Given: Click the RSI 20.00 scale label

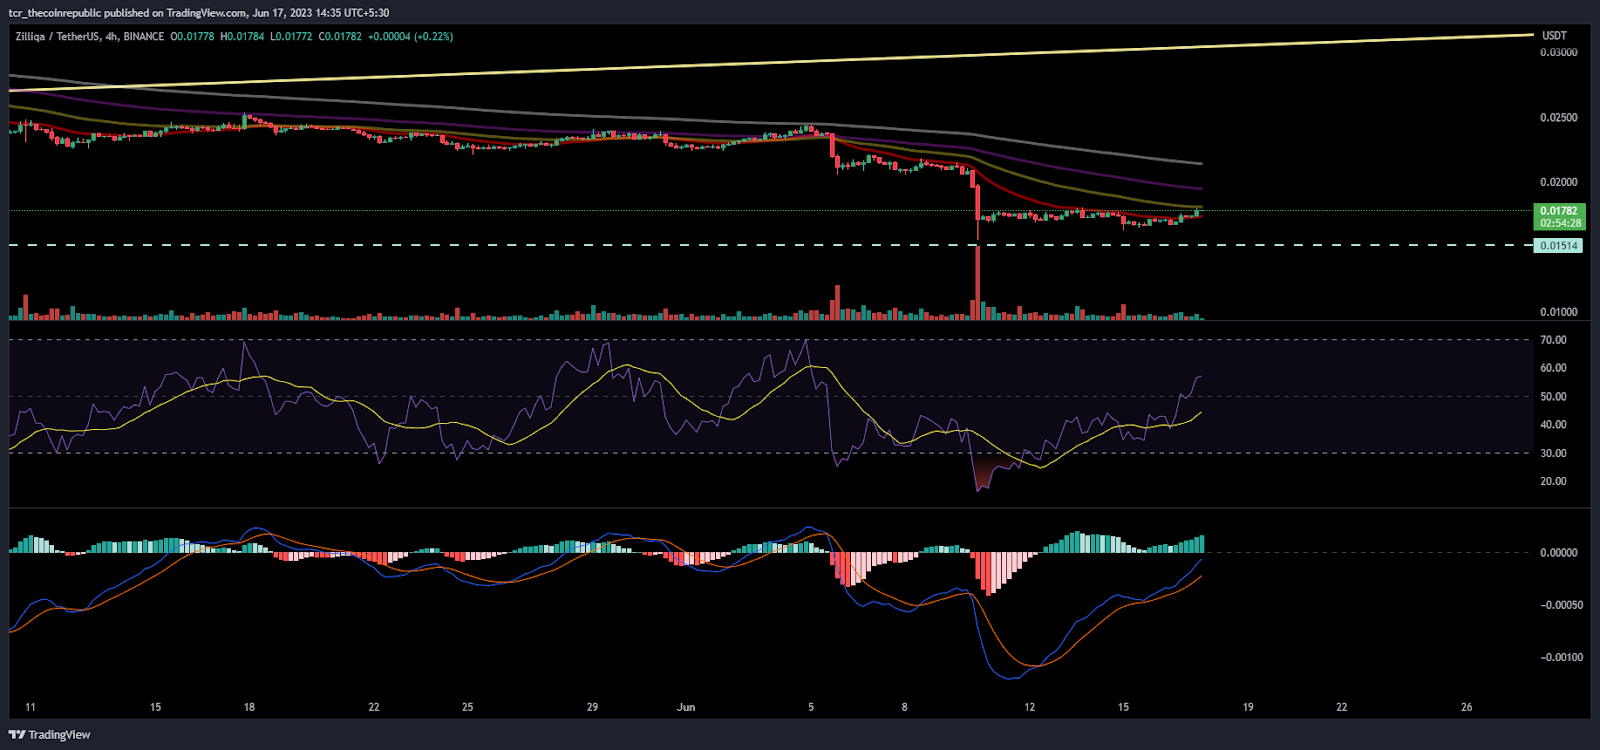Looking at the screenshot, I should (x=1553, y=481).
